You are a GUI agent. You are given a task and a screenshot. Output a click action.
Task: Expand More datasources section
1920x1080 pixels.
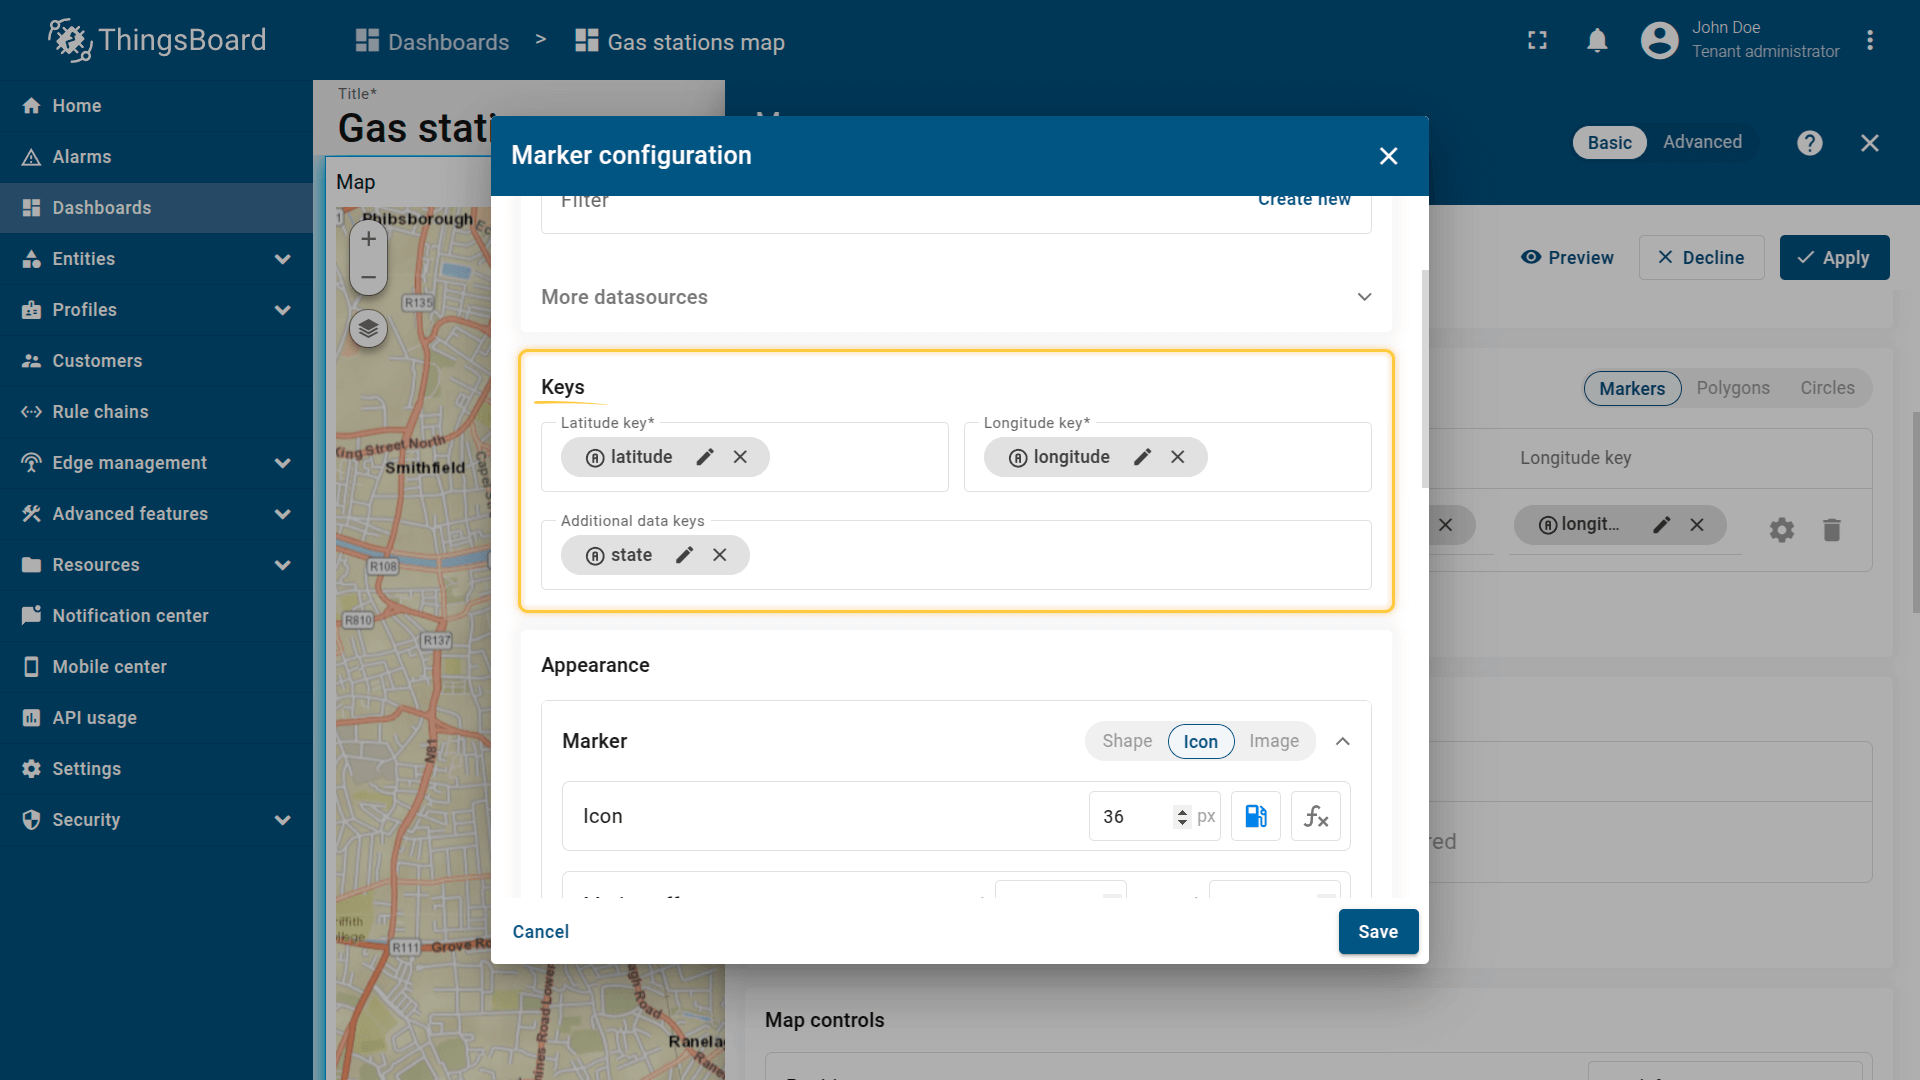point(1364,297)
